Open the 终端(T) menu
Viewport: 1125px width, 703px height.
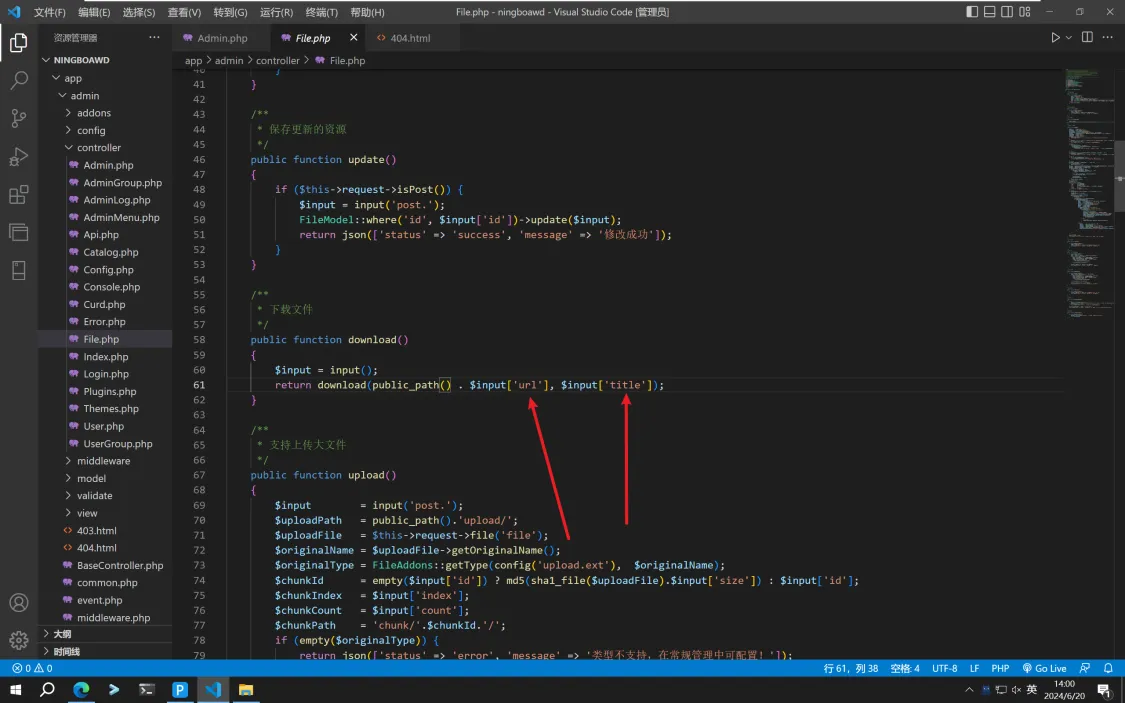[321, 12]
